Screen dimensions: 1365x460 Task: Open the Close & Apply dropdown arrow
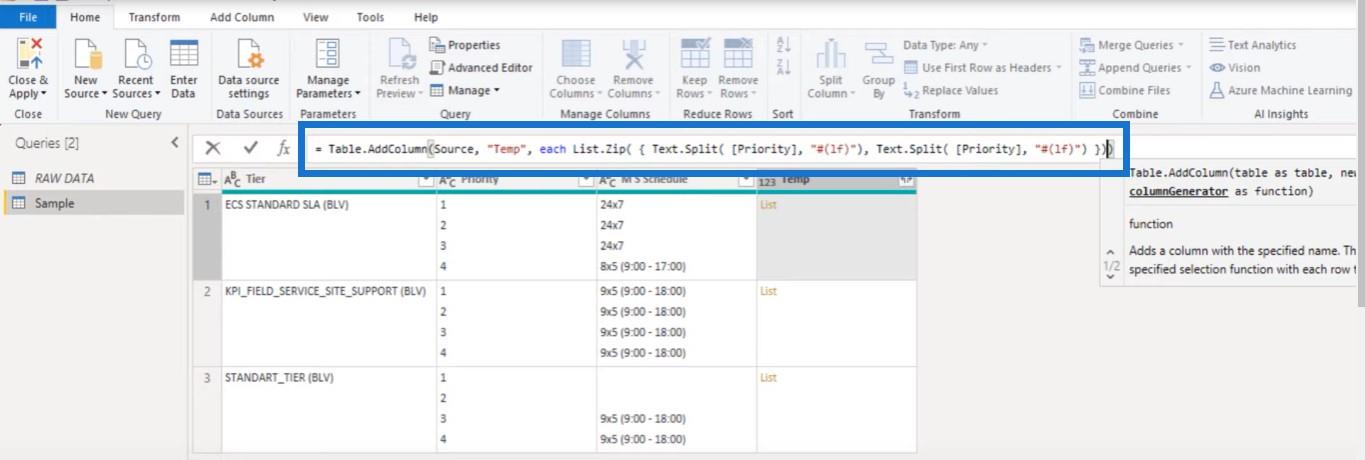pos(44,94)
